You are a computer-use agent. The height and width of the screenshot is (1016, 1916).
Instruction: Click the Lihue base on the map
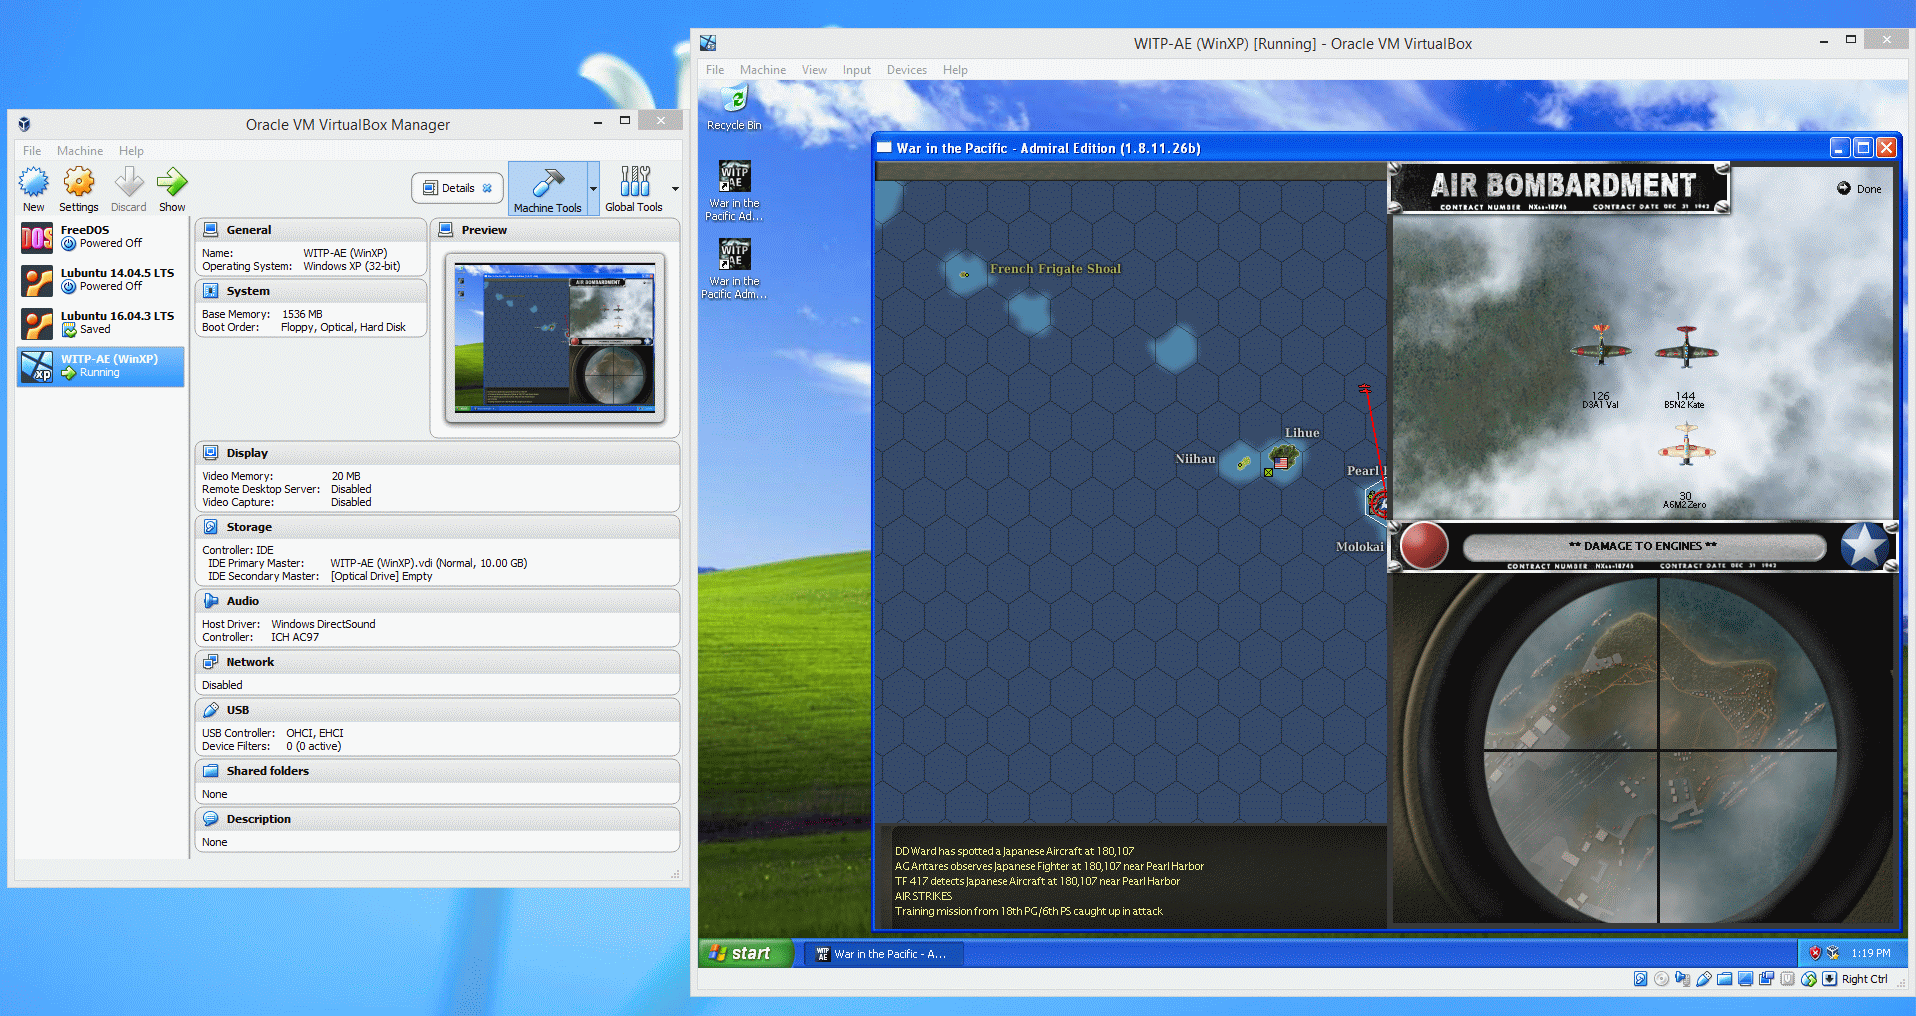coord(1283,458)
